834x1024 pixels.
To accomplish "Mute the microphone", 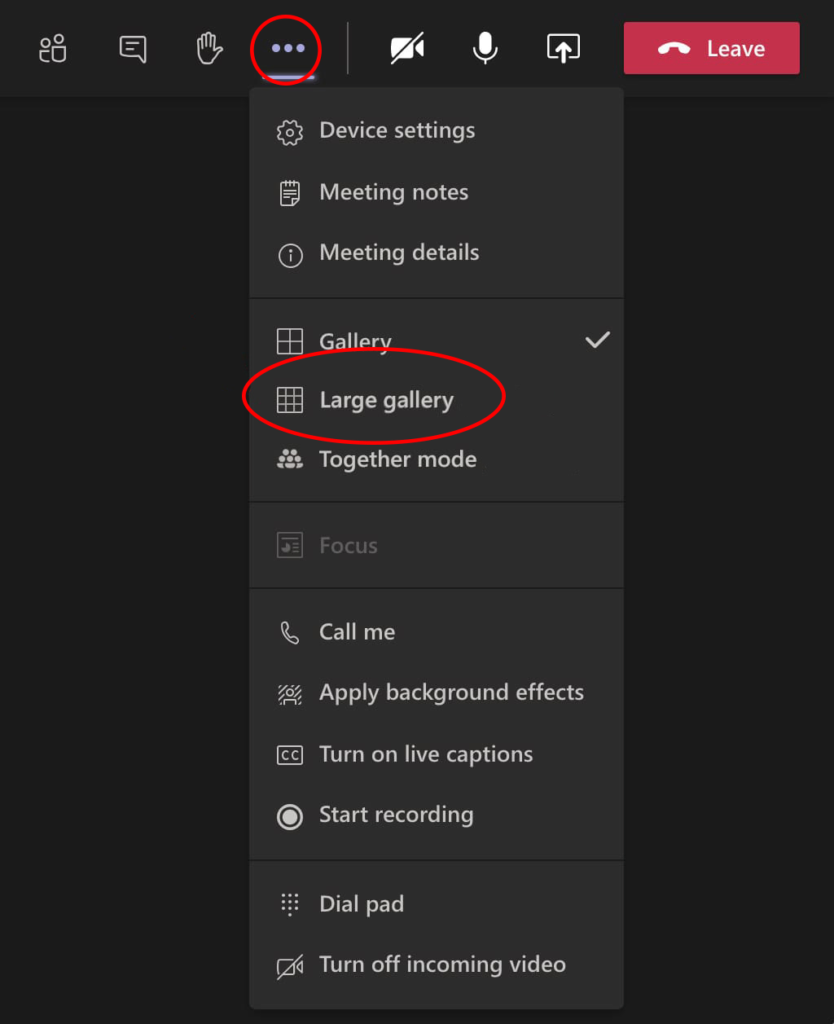I will 485,48.
